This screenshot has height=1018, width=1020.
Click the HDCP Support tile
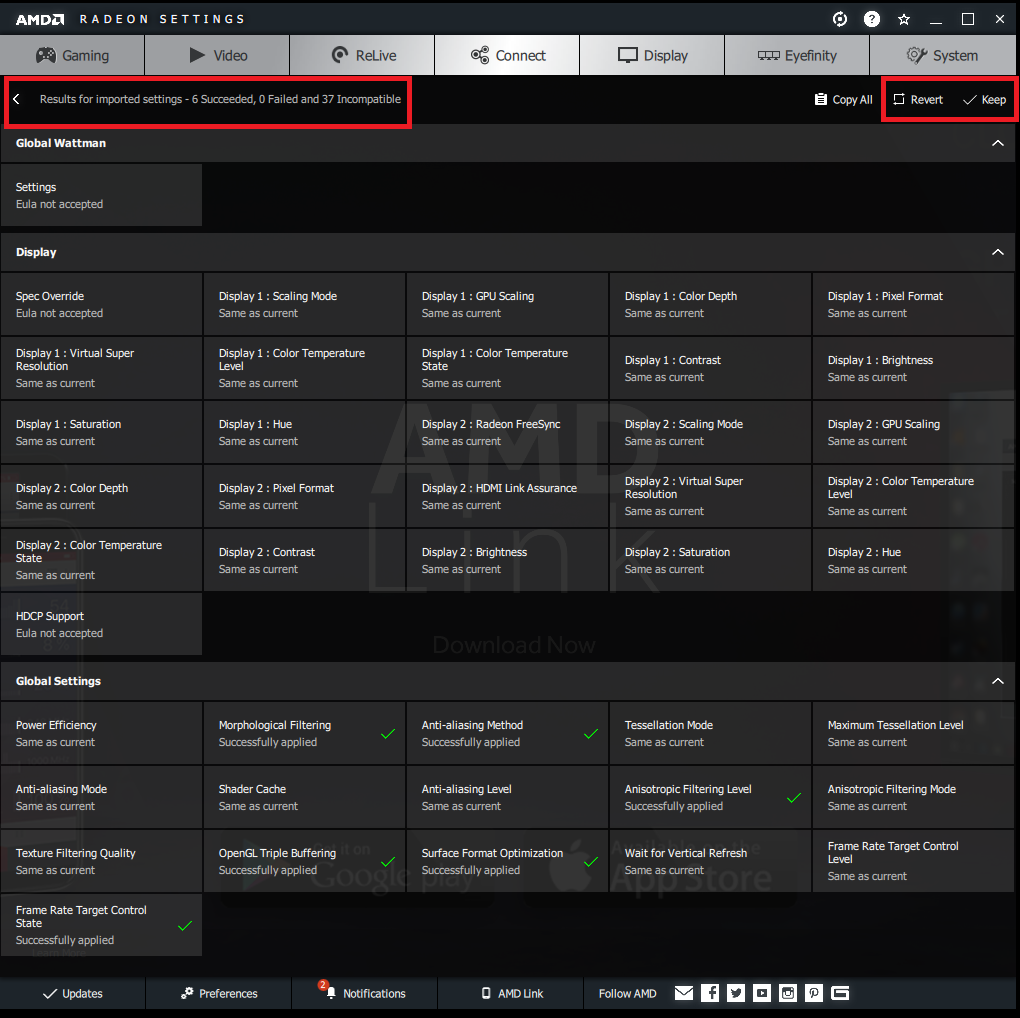click(x=101, y=624)
